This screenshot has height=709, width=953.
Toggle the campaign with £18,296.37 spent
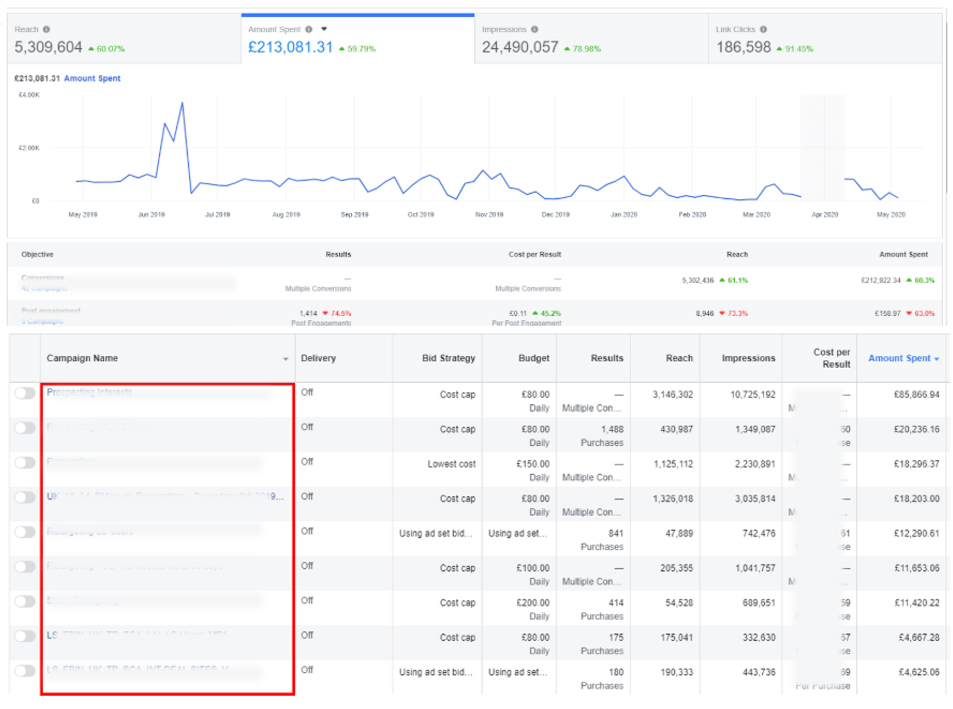25,462
